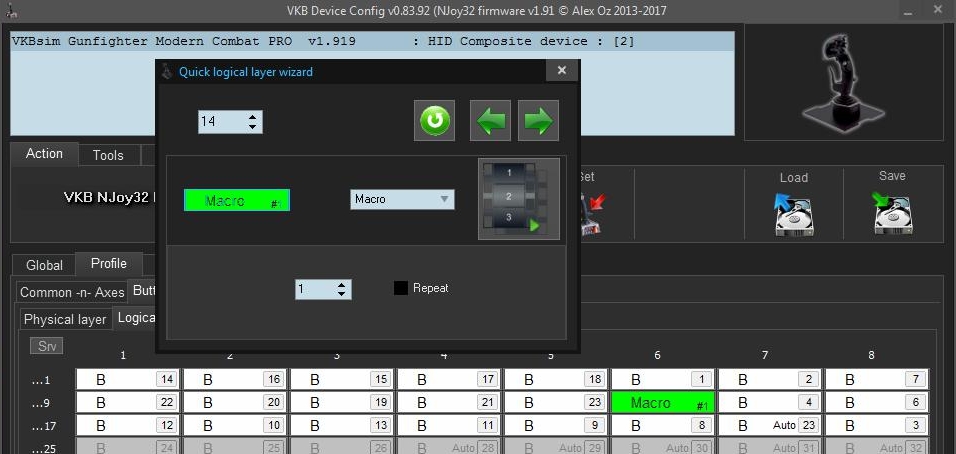Go to next button with right arrow
The height and width of the screenshot is (454, 956).
[538, 121]
